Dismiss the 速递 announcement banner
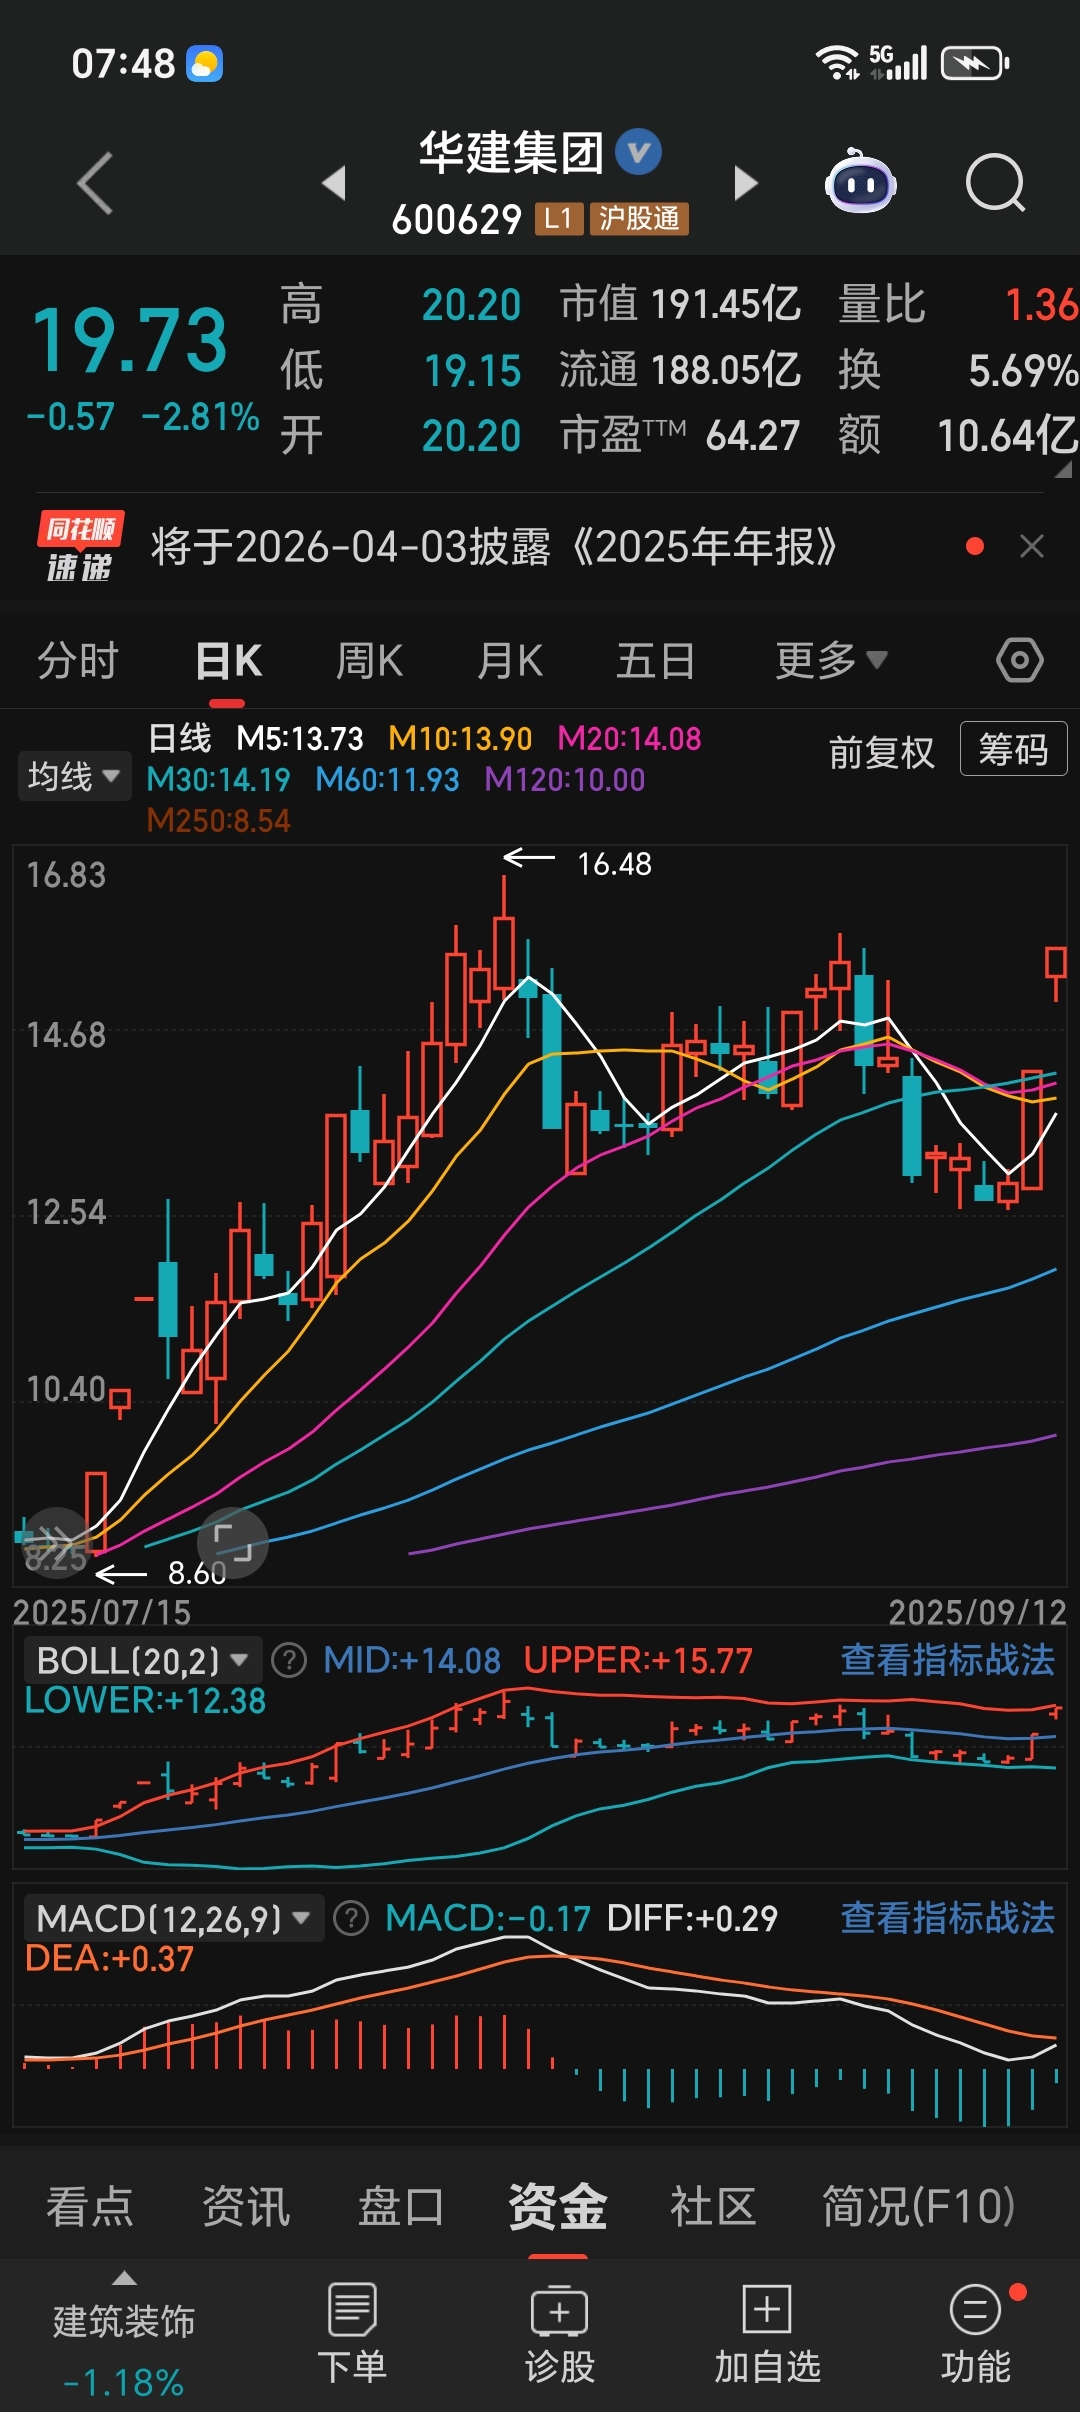Viewport: 1080px width, 2412px height. pyautogui.click(x=1032, y=546)
